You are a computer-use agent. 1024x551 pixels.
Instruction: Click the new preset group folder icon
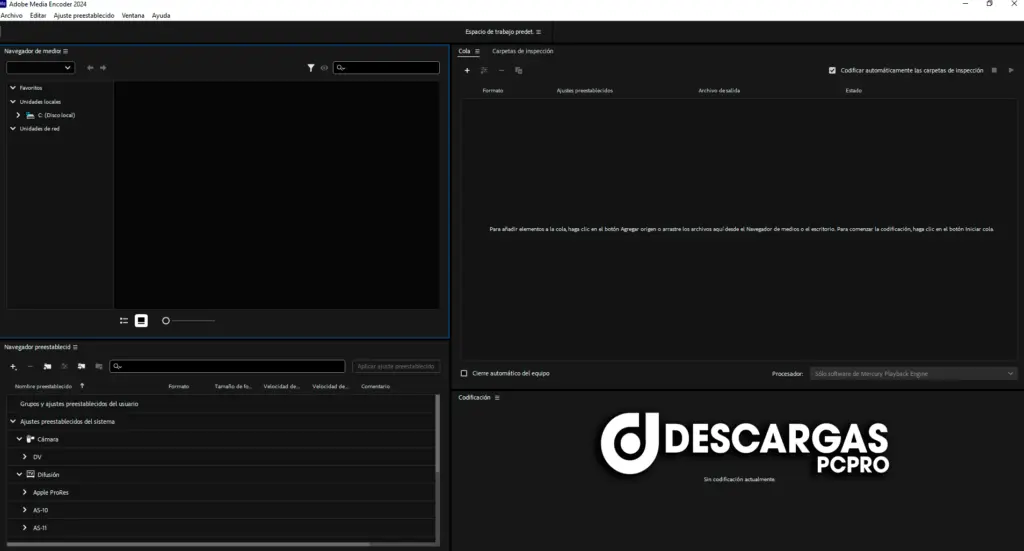coord(47,367)
